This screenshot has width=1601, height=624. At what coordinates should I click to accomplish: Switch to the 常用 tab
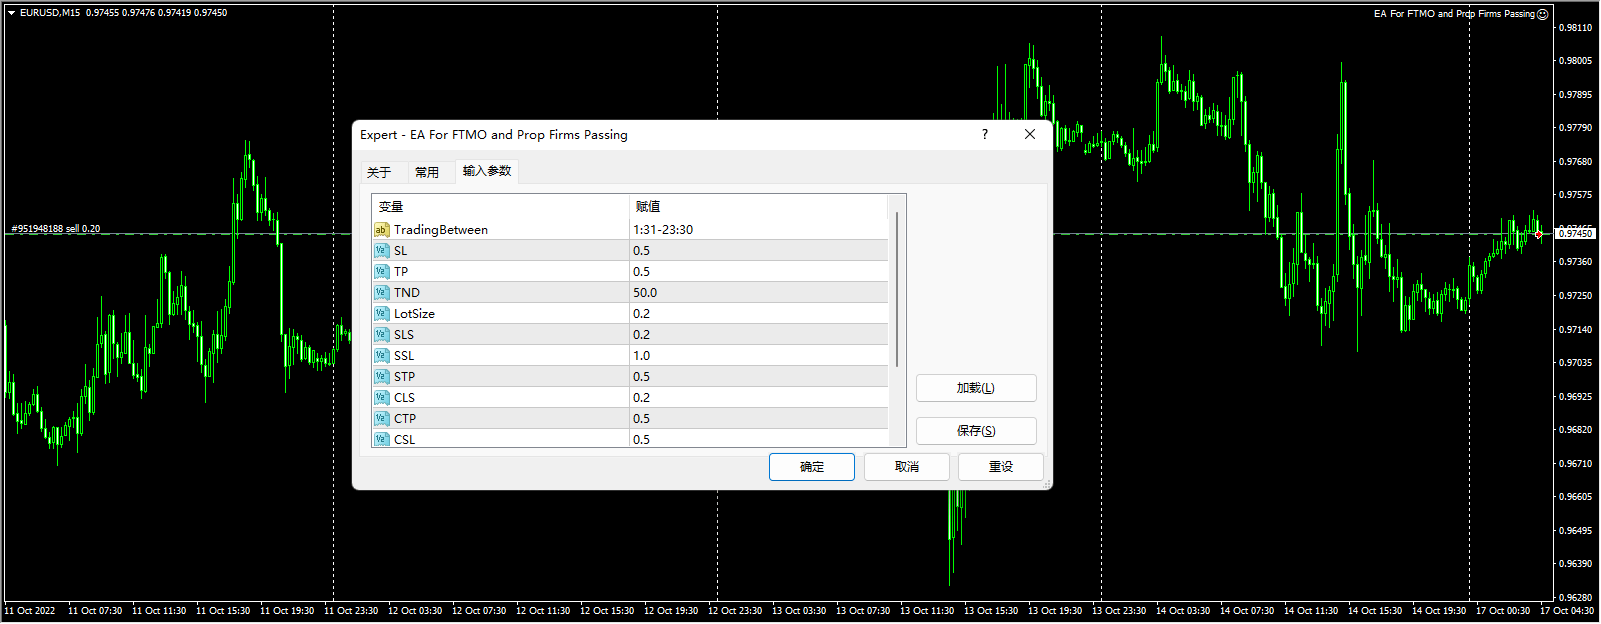(427, 172)
